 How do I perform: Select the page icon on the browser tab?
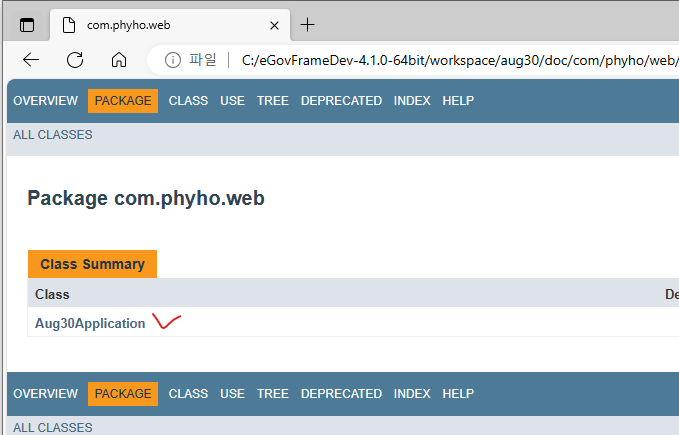click(x=69, y=25)
